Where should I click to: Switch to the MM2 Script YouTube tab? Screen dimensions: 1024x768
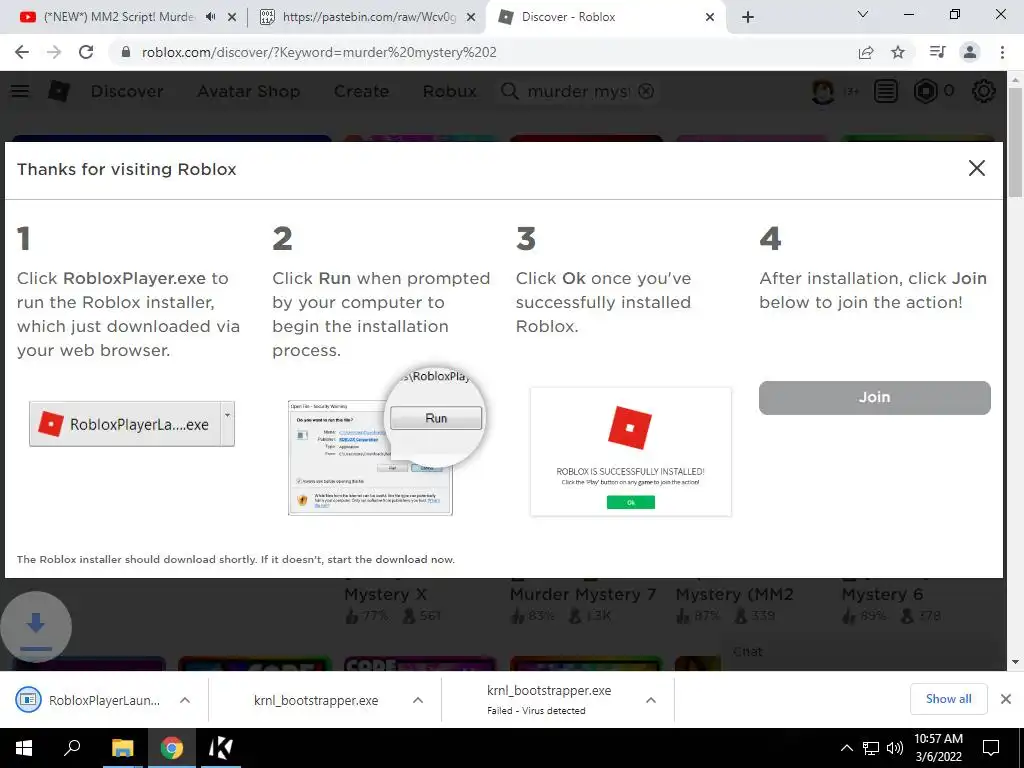[x=118, y=17]
